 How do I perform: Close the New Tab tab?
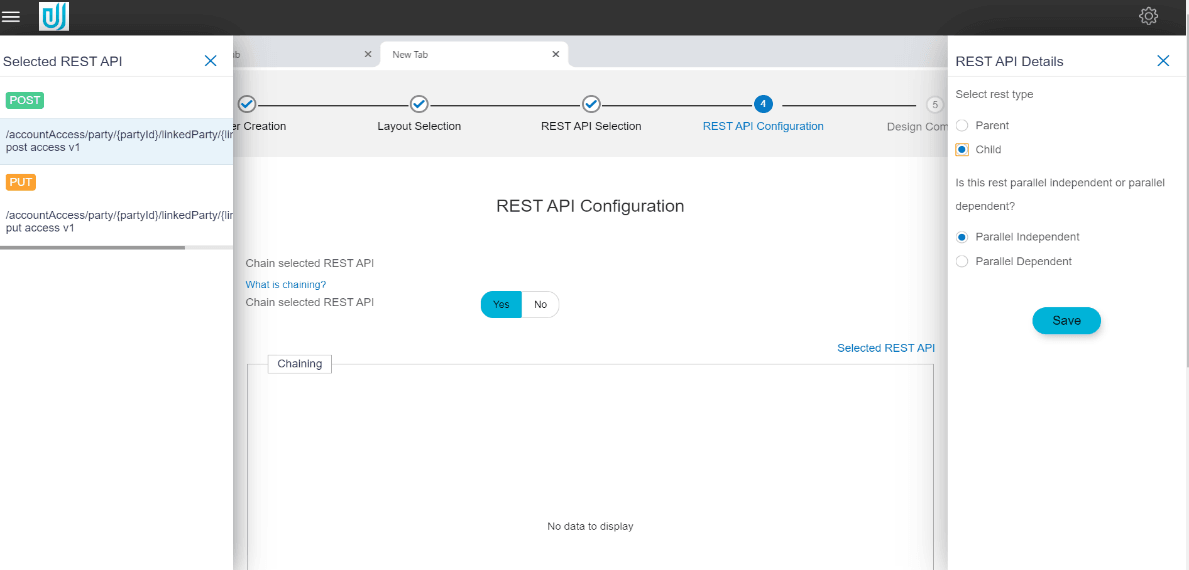pyautogui.click(x=556, y=54)
